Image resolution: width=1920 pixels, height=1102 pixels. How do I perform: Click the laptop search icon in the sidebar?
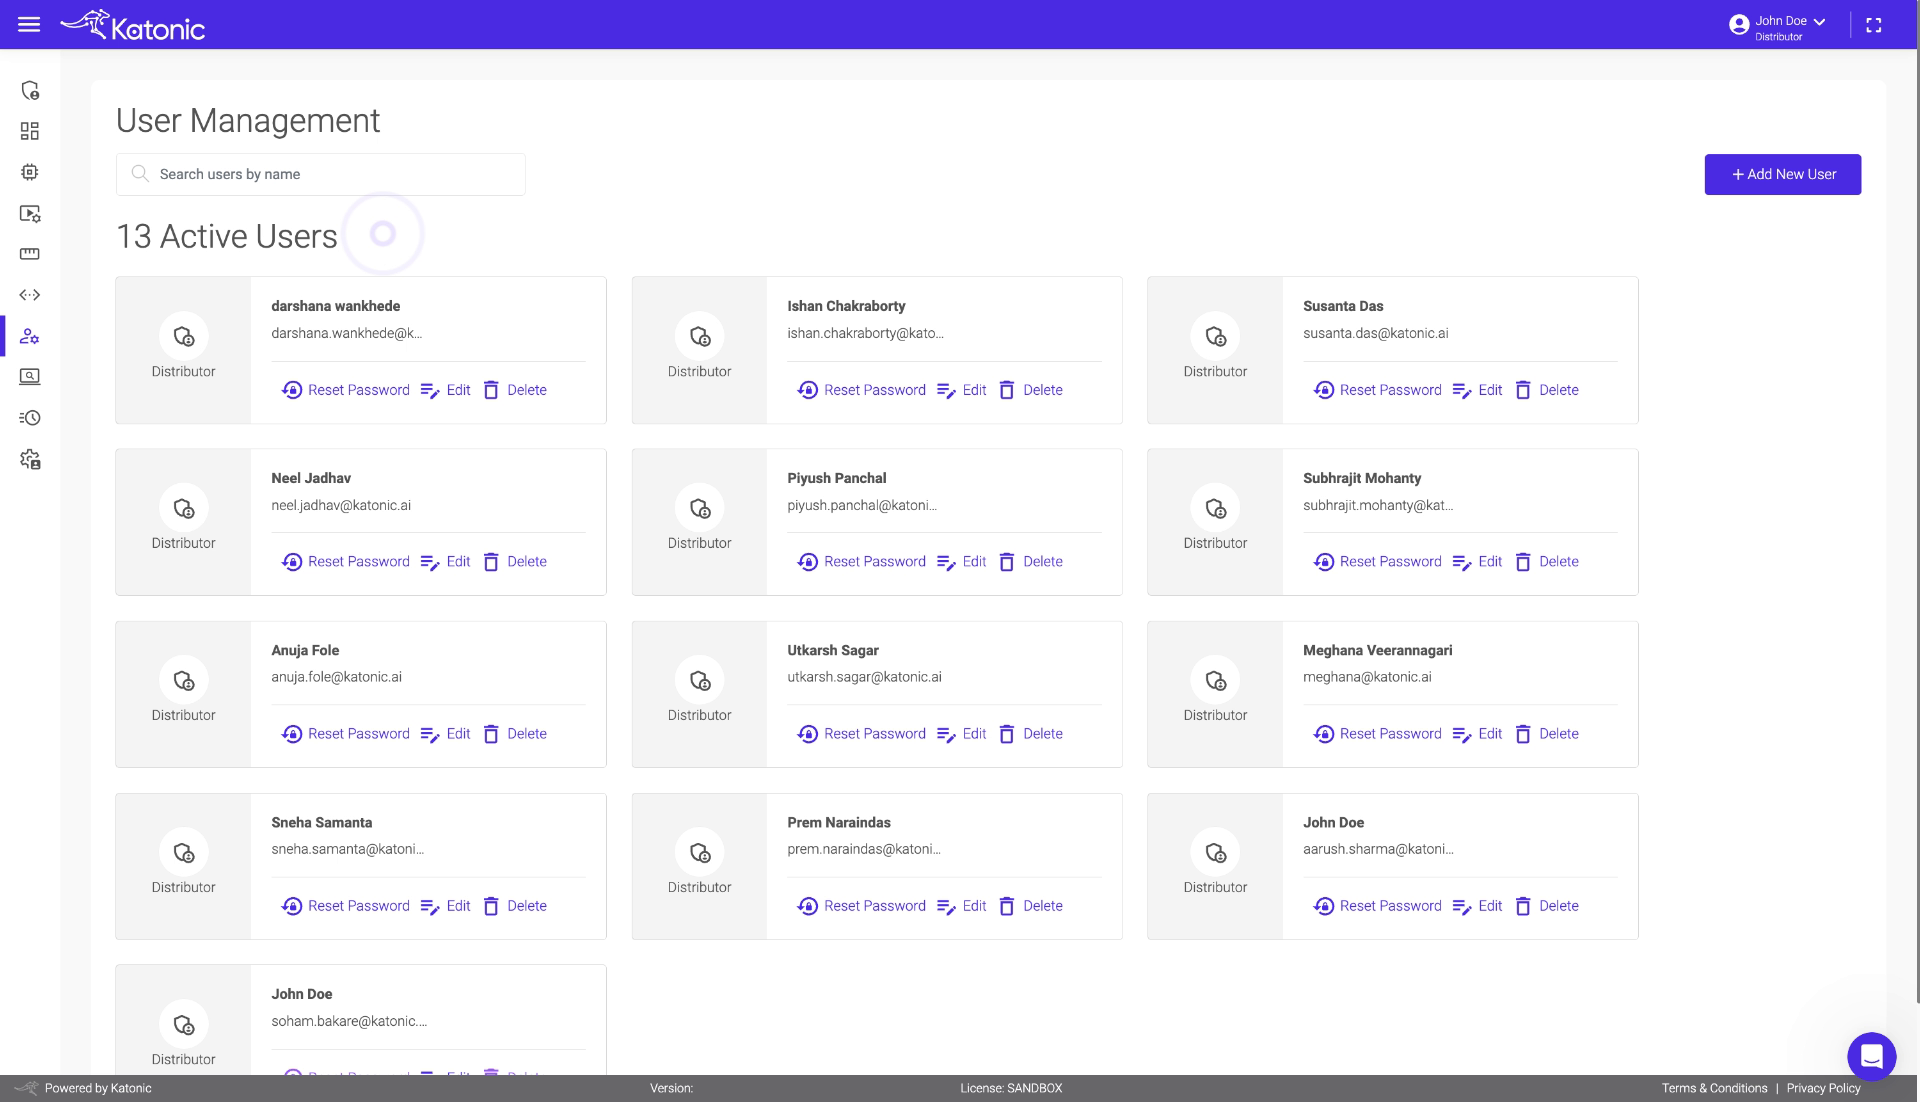(x=30, y=377)
